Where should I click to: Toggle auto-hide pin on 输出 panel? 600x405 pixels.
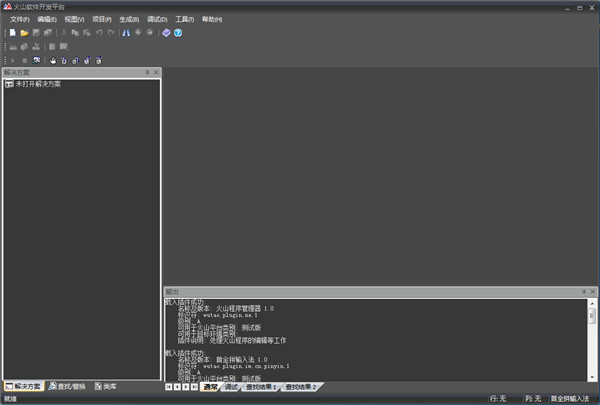pos(583,291)
